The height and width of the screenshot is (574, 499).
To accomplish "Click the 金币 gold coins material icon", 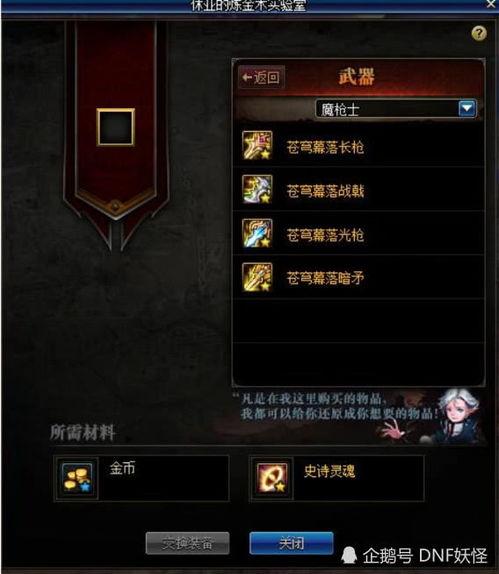I will click(77, 478).
